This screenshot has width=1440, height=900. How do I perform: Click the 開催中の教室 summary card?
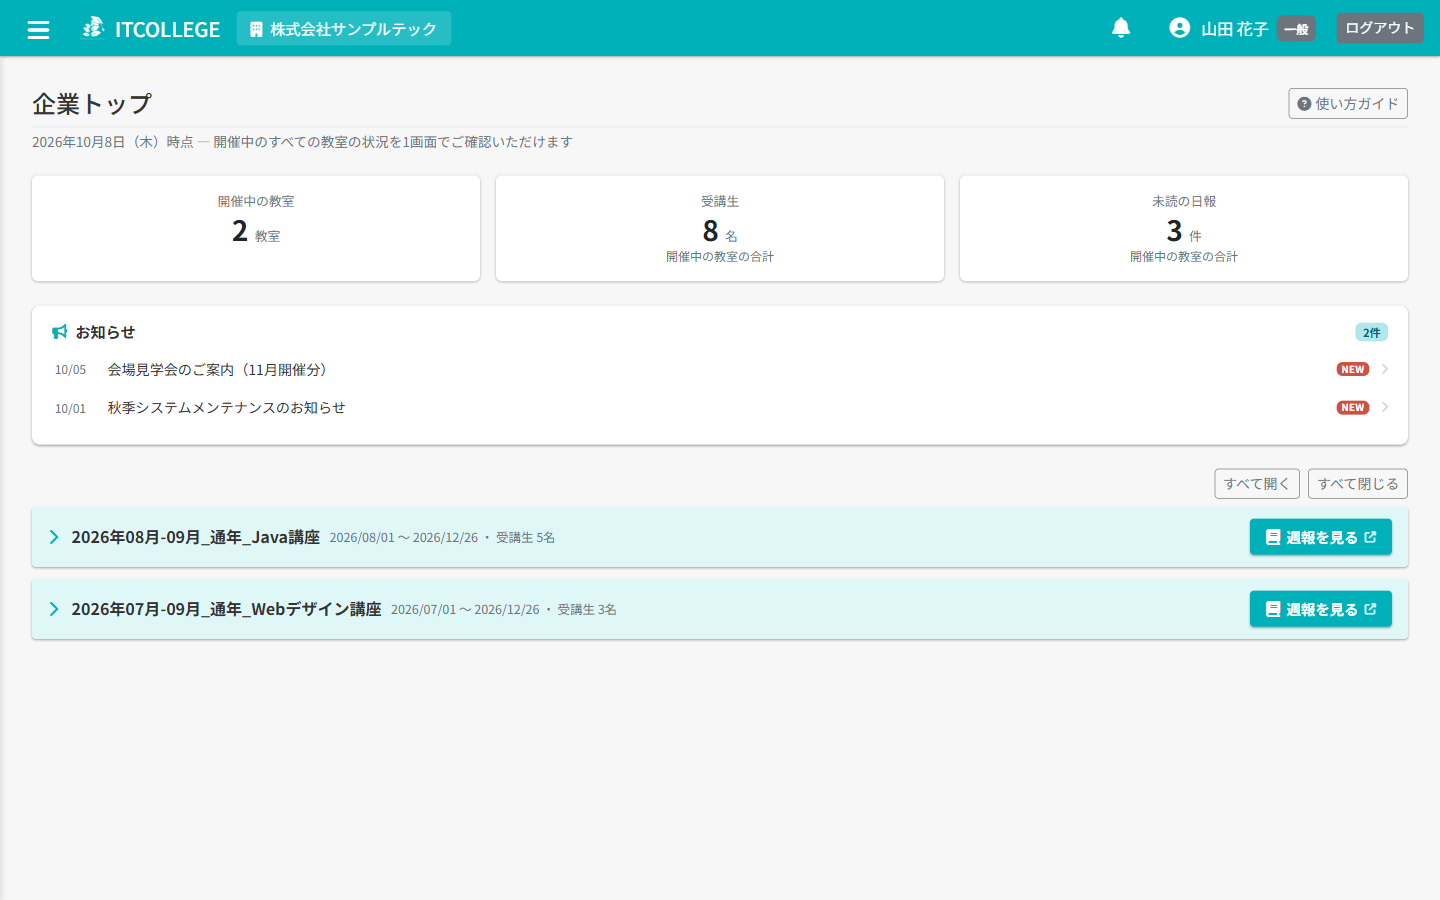(256, 228)
